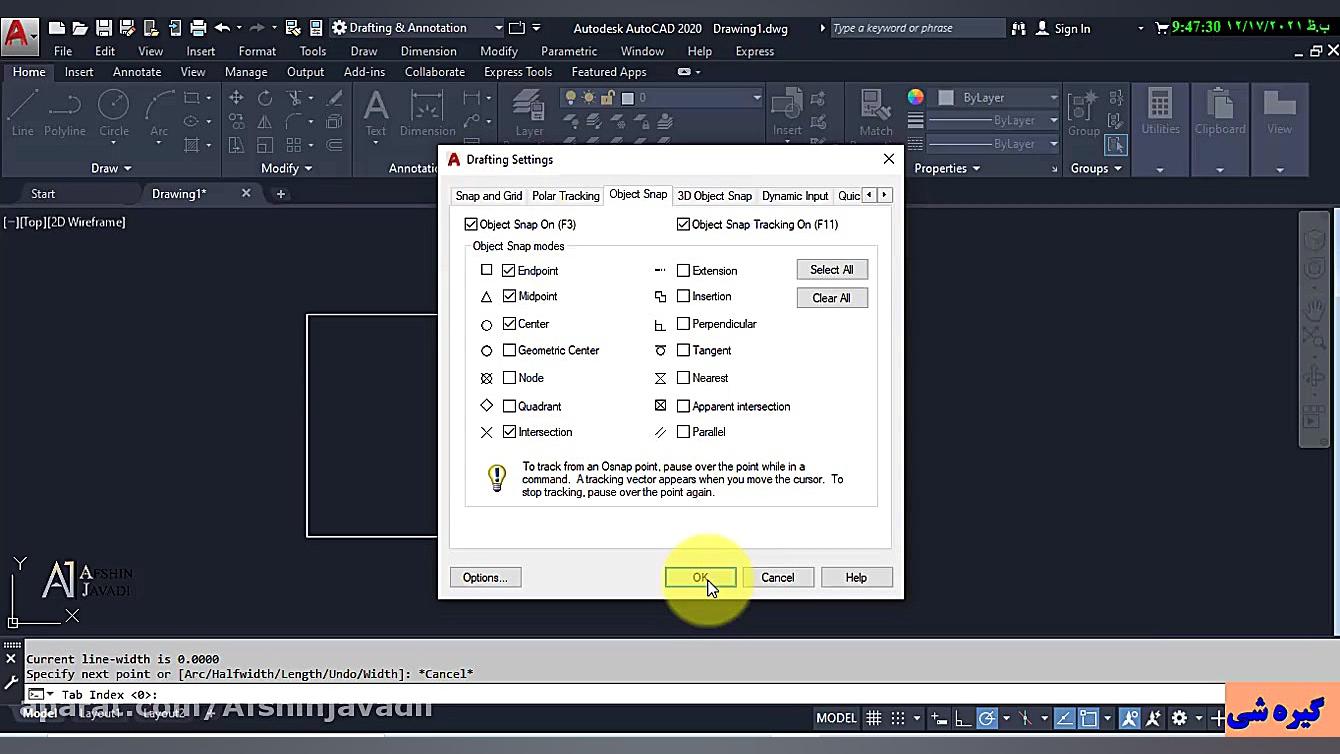Click the Move tool in Modify panel
The image size is (1340, 754).
tap(236, 97)
